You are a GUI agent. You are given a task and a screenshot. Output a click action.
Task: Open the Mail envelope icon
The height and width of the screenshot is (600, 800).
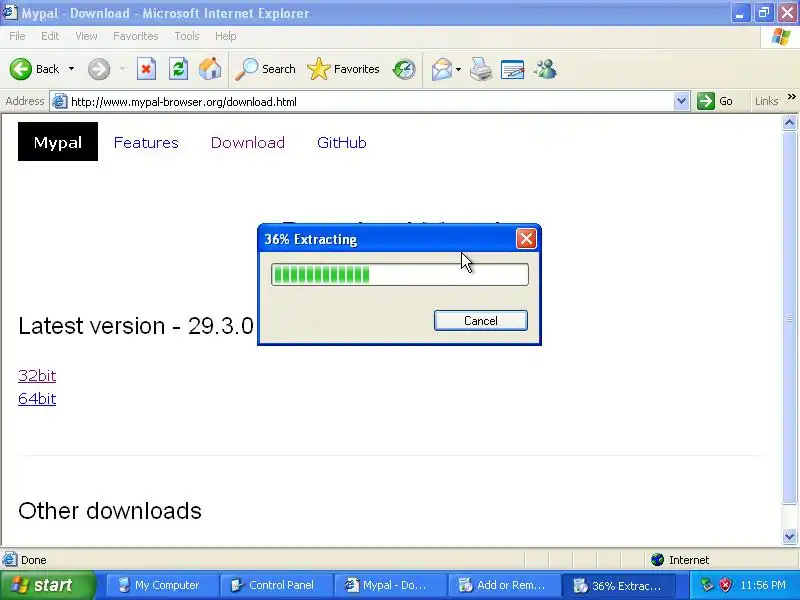[x=442, y=69]
